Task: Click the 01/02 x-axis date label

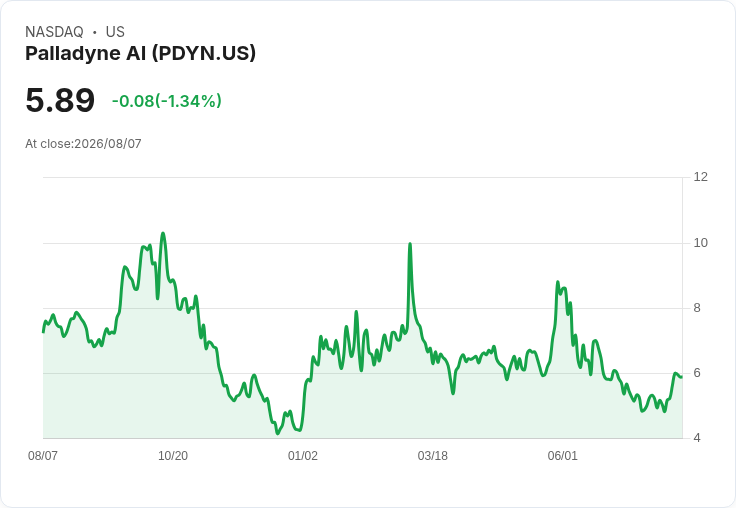Action: (x=303, y=455)
